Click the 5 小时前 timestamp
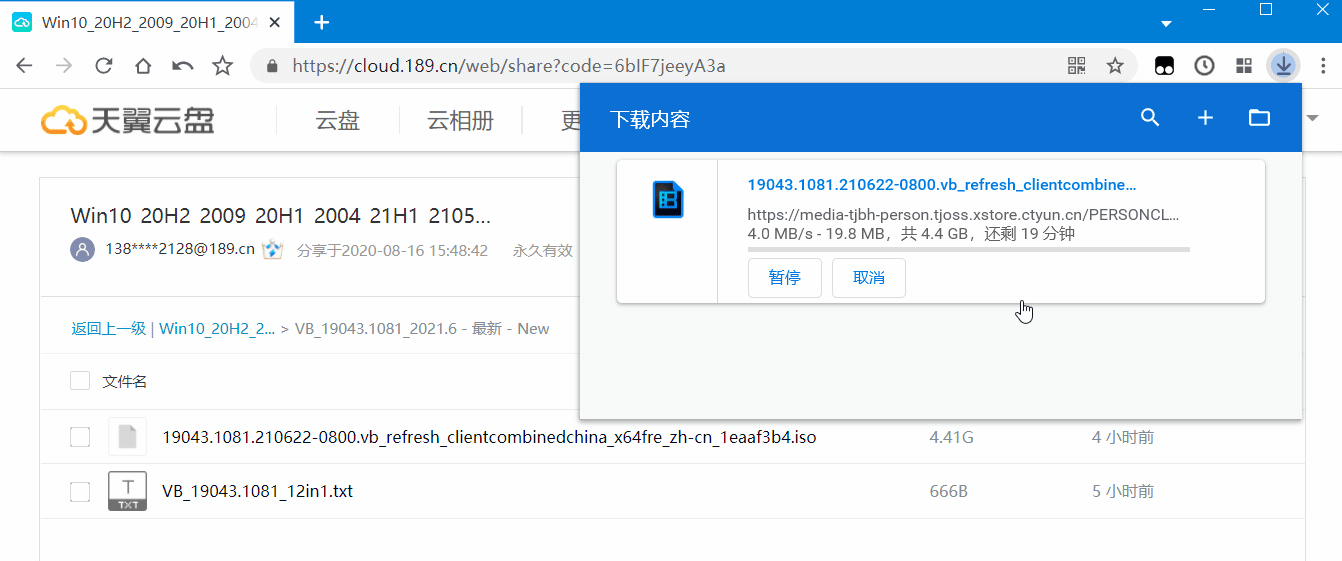Viewport: 1342px width, 561px height. click(x=1122, y=491)
